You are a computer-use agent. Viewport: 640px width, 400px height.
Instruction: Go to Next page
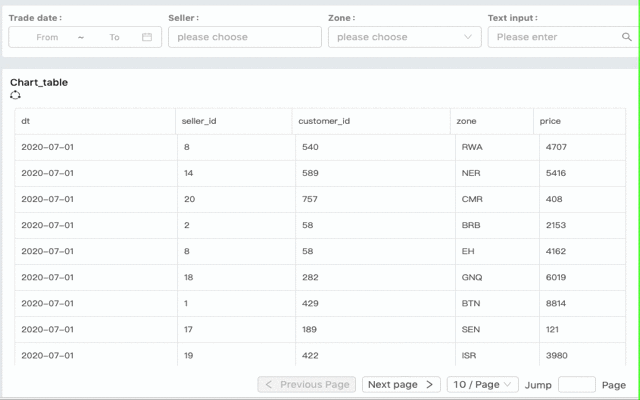point(400,384)
